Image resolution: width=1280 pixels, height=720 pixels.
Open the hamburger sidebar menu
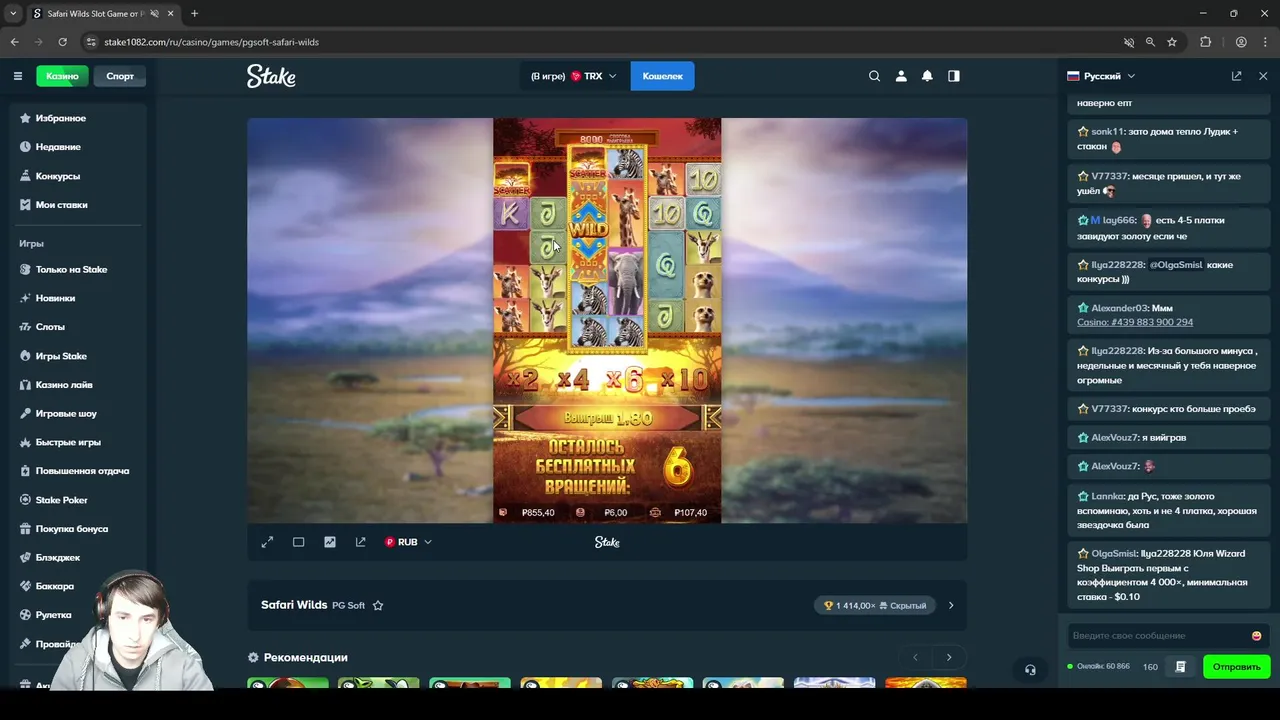pos(18,76)
